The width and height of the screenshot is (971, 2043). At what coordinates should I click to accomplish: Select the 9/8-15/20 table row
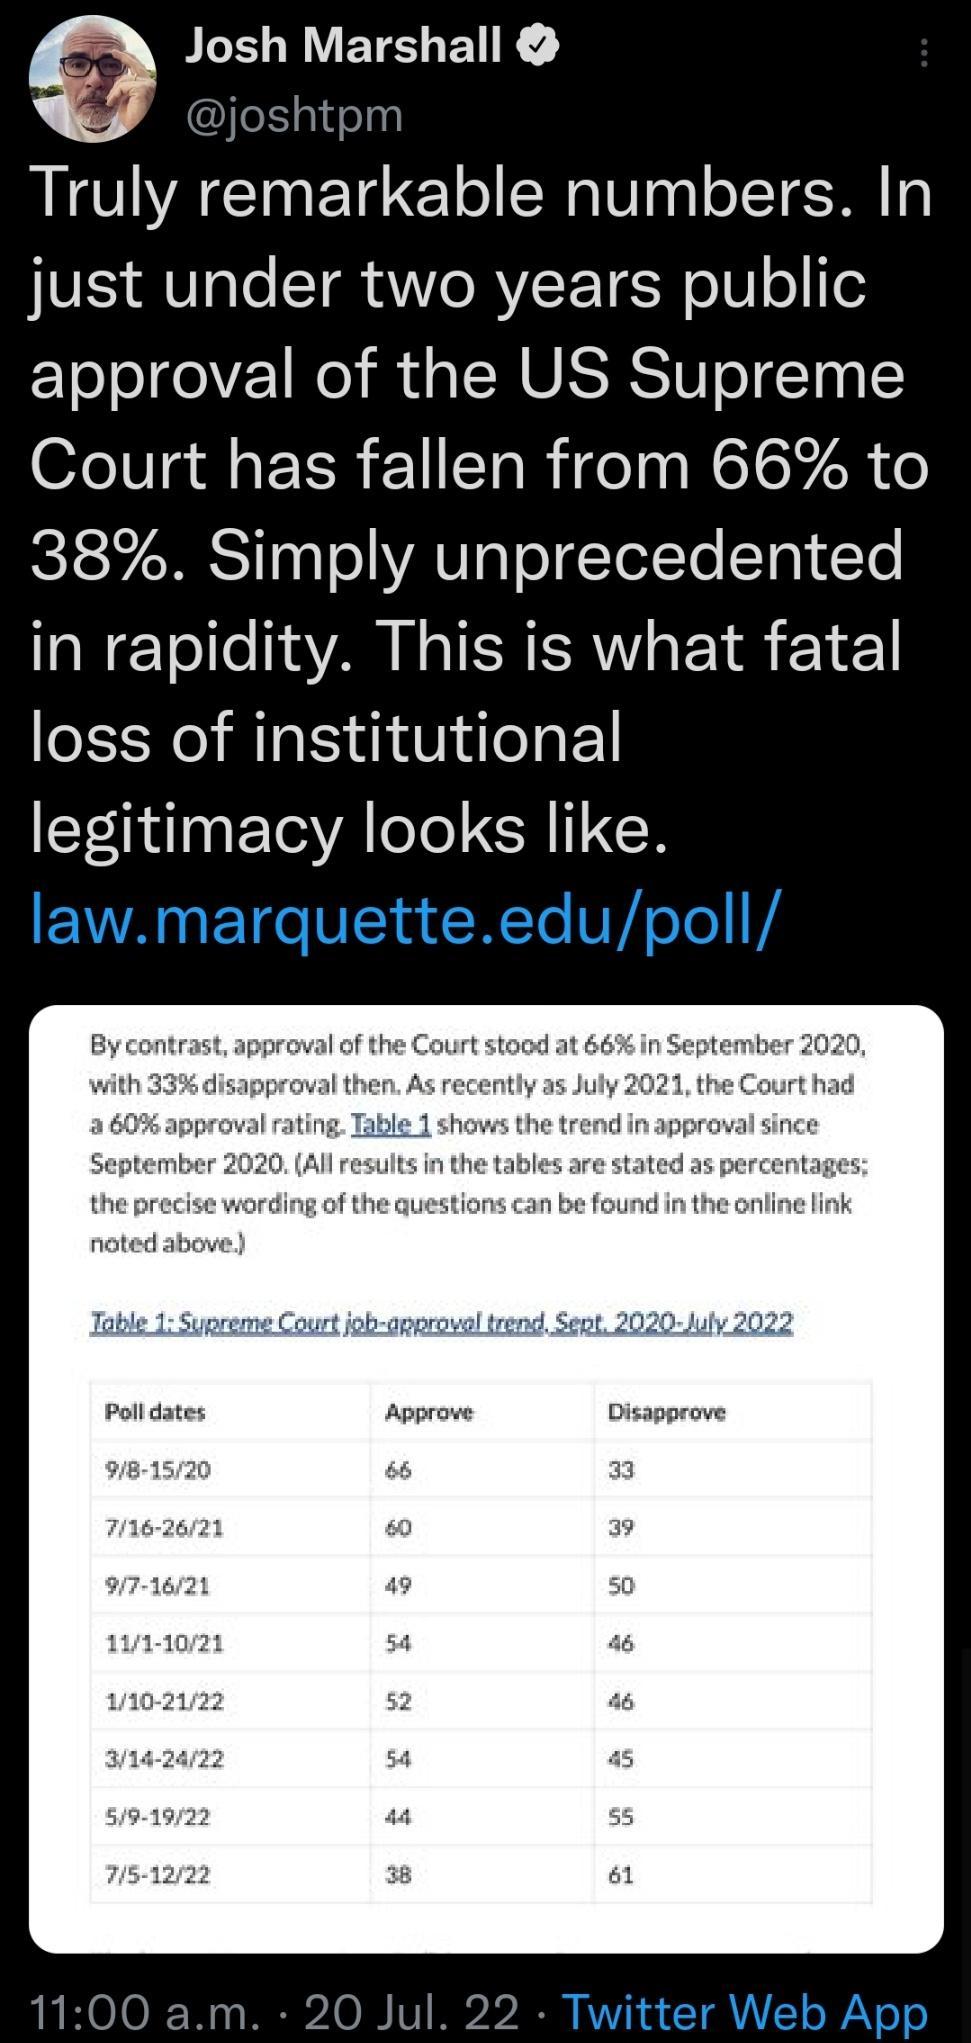coord(160,1470)
